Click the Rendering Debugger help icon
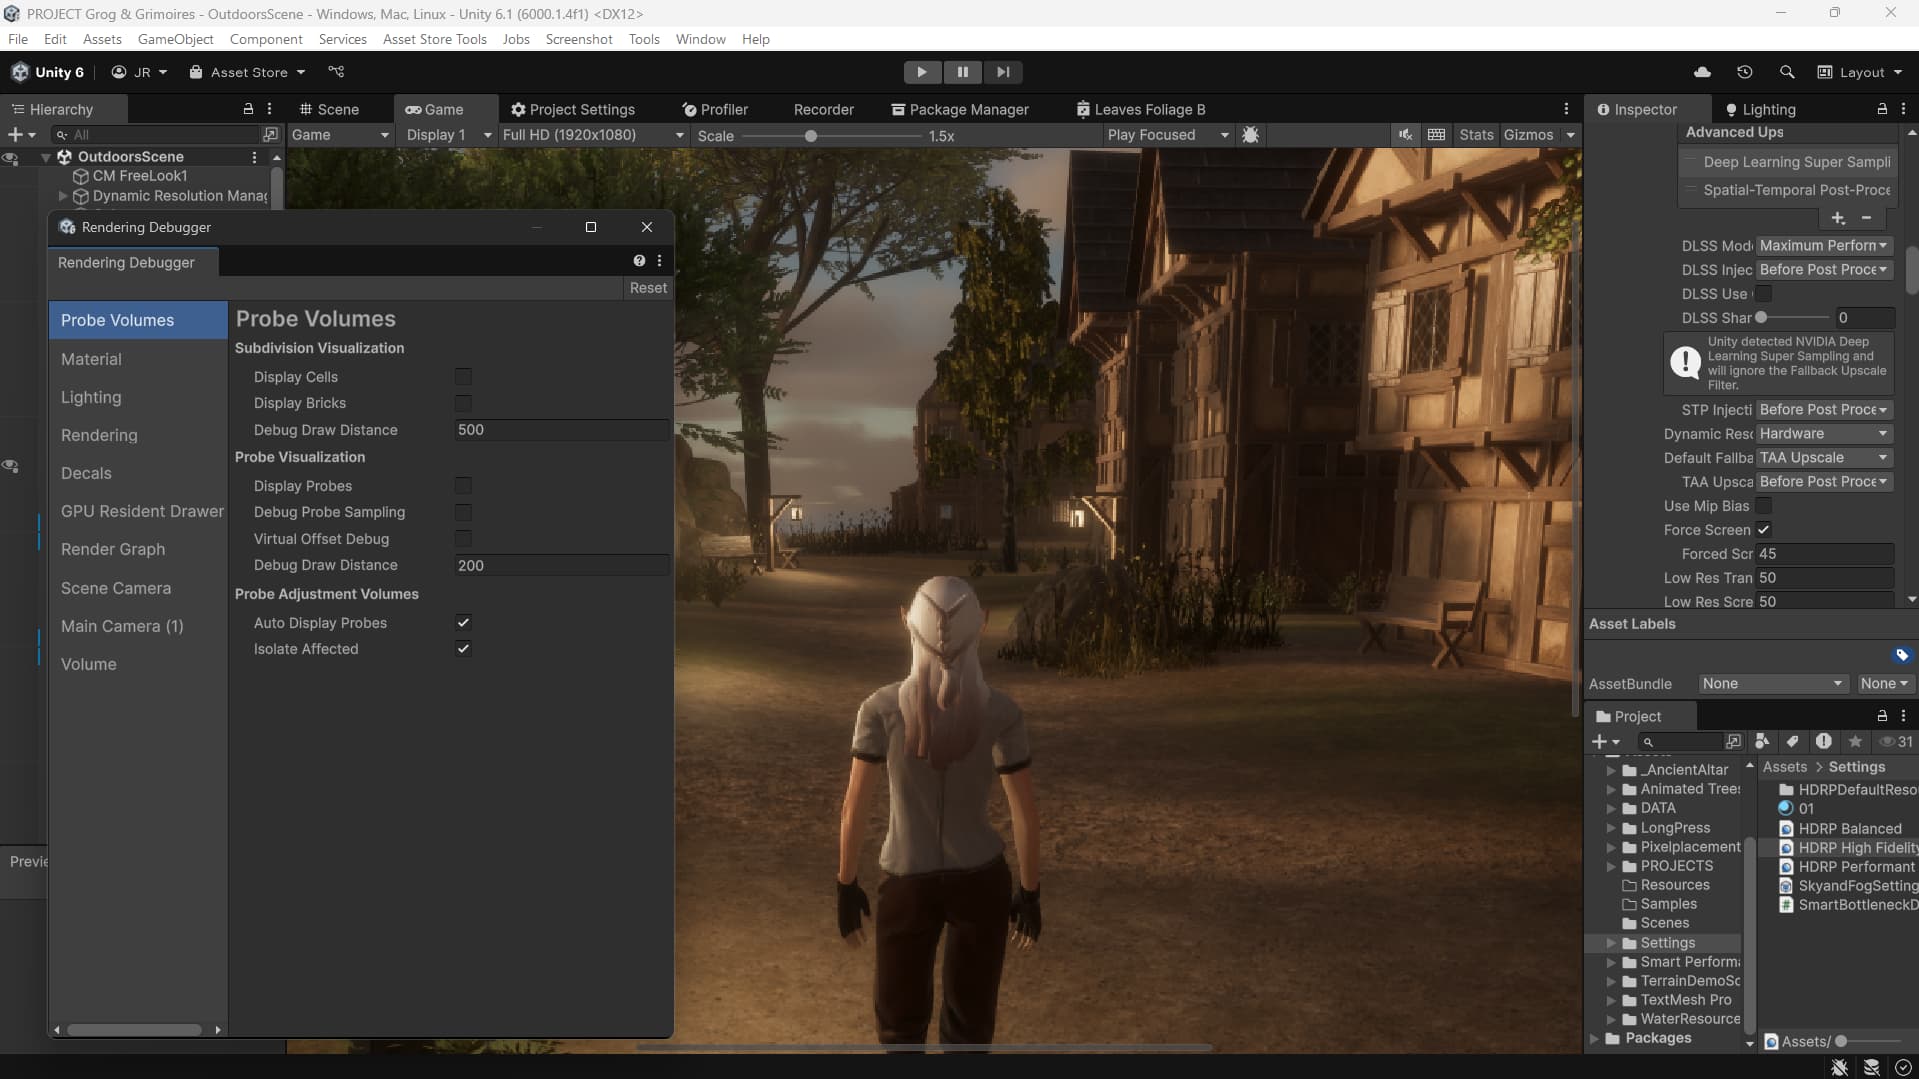 point(639,260)
